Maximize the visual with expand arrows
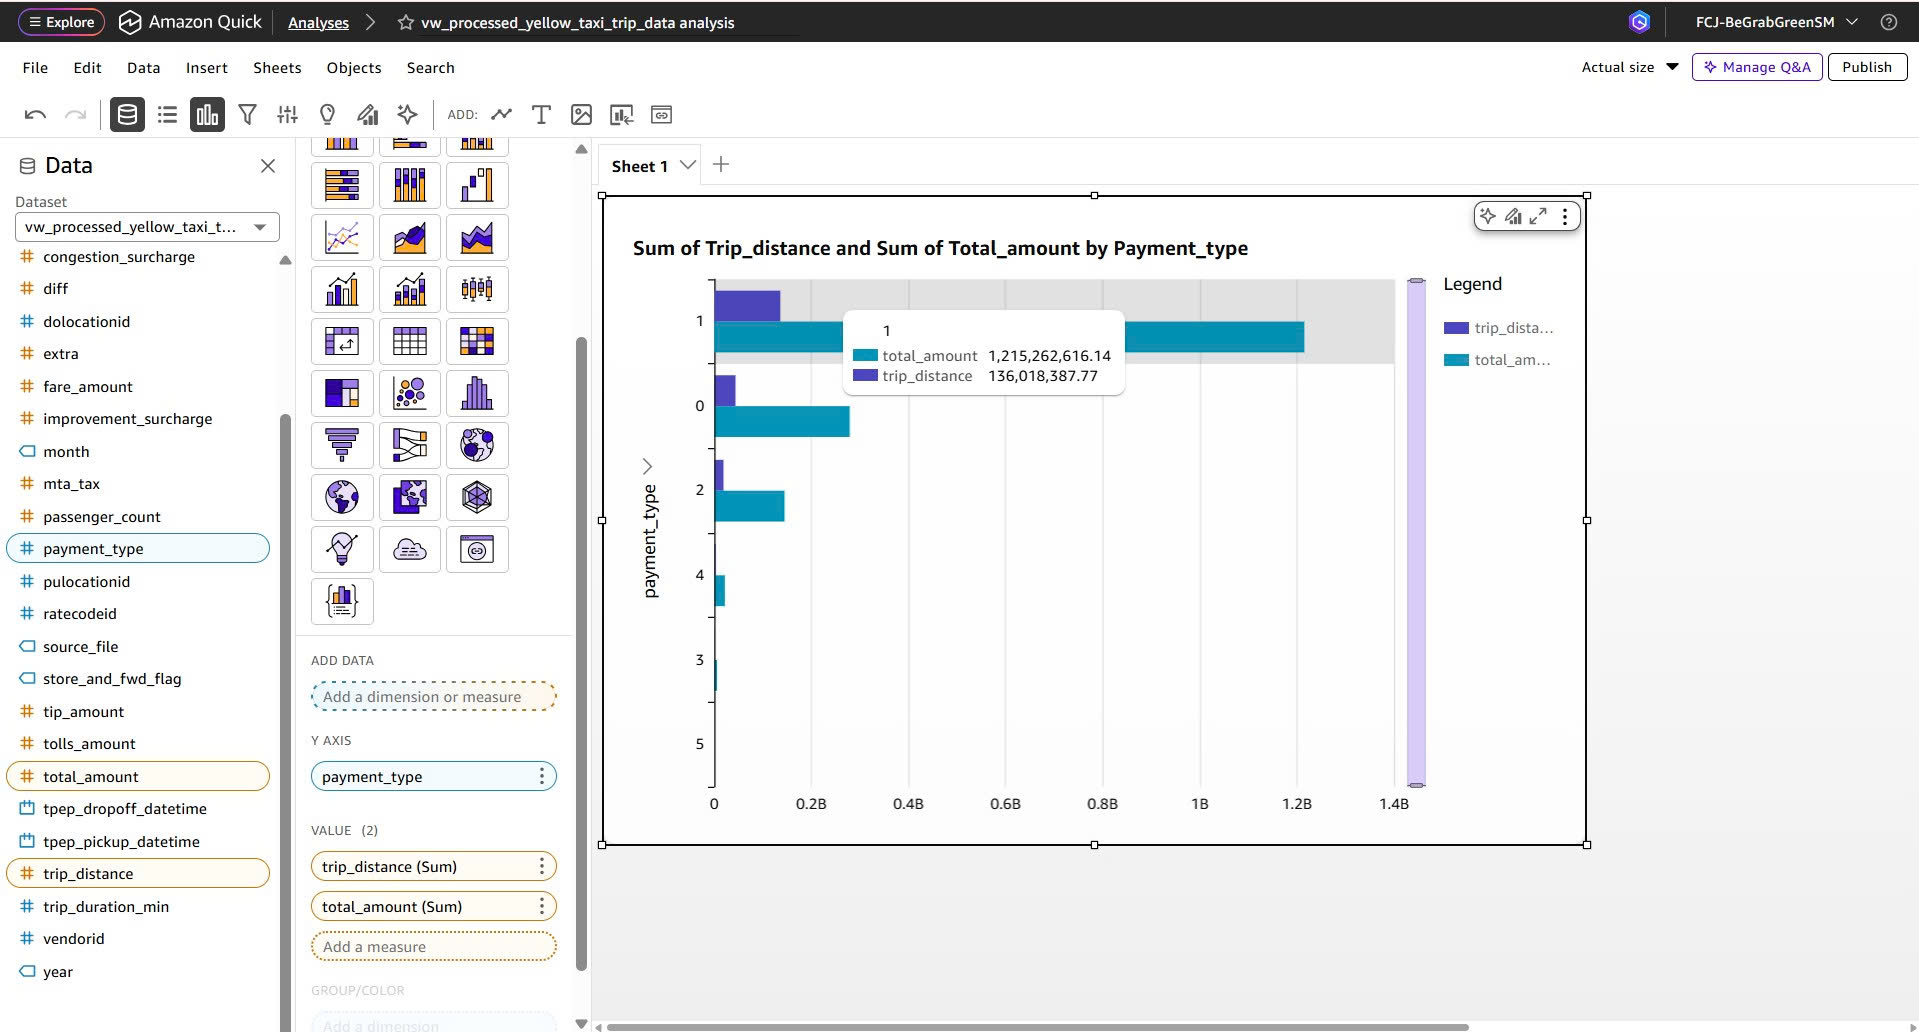The width and height of the screenshot is (1919, 1032). point(1538,216)
